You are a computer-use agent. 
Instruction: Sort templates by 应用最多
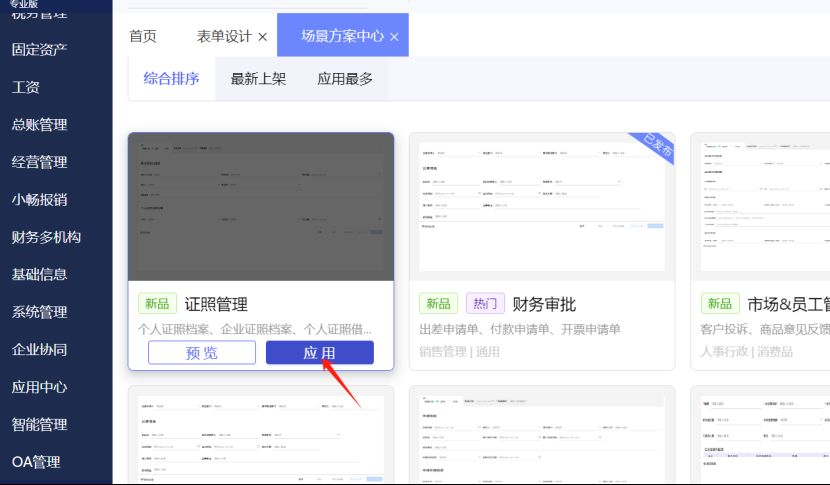(x=345, y=79)
